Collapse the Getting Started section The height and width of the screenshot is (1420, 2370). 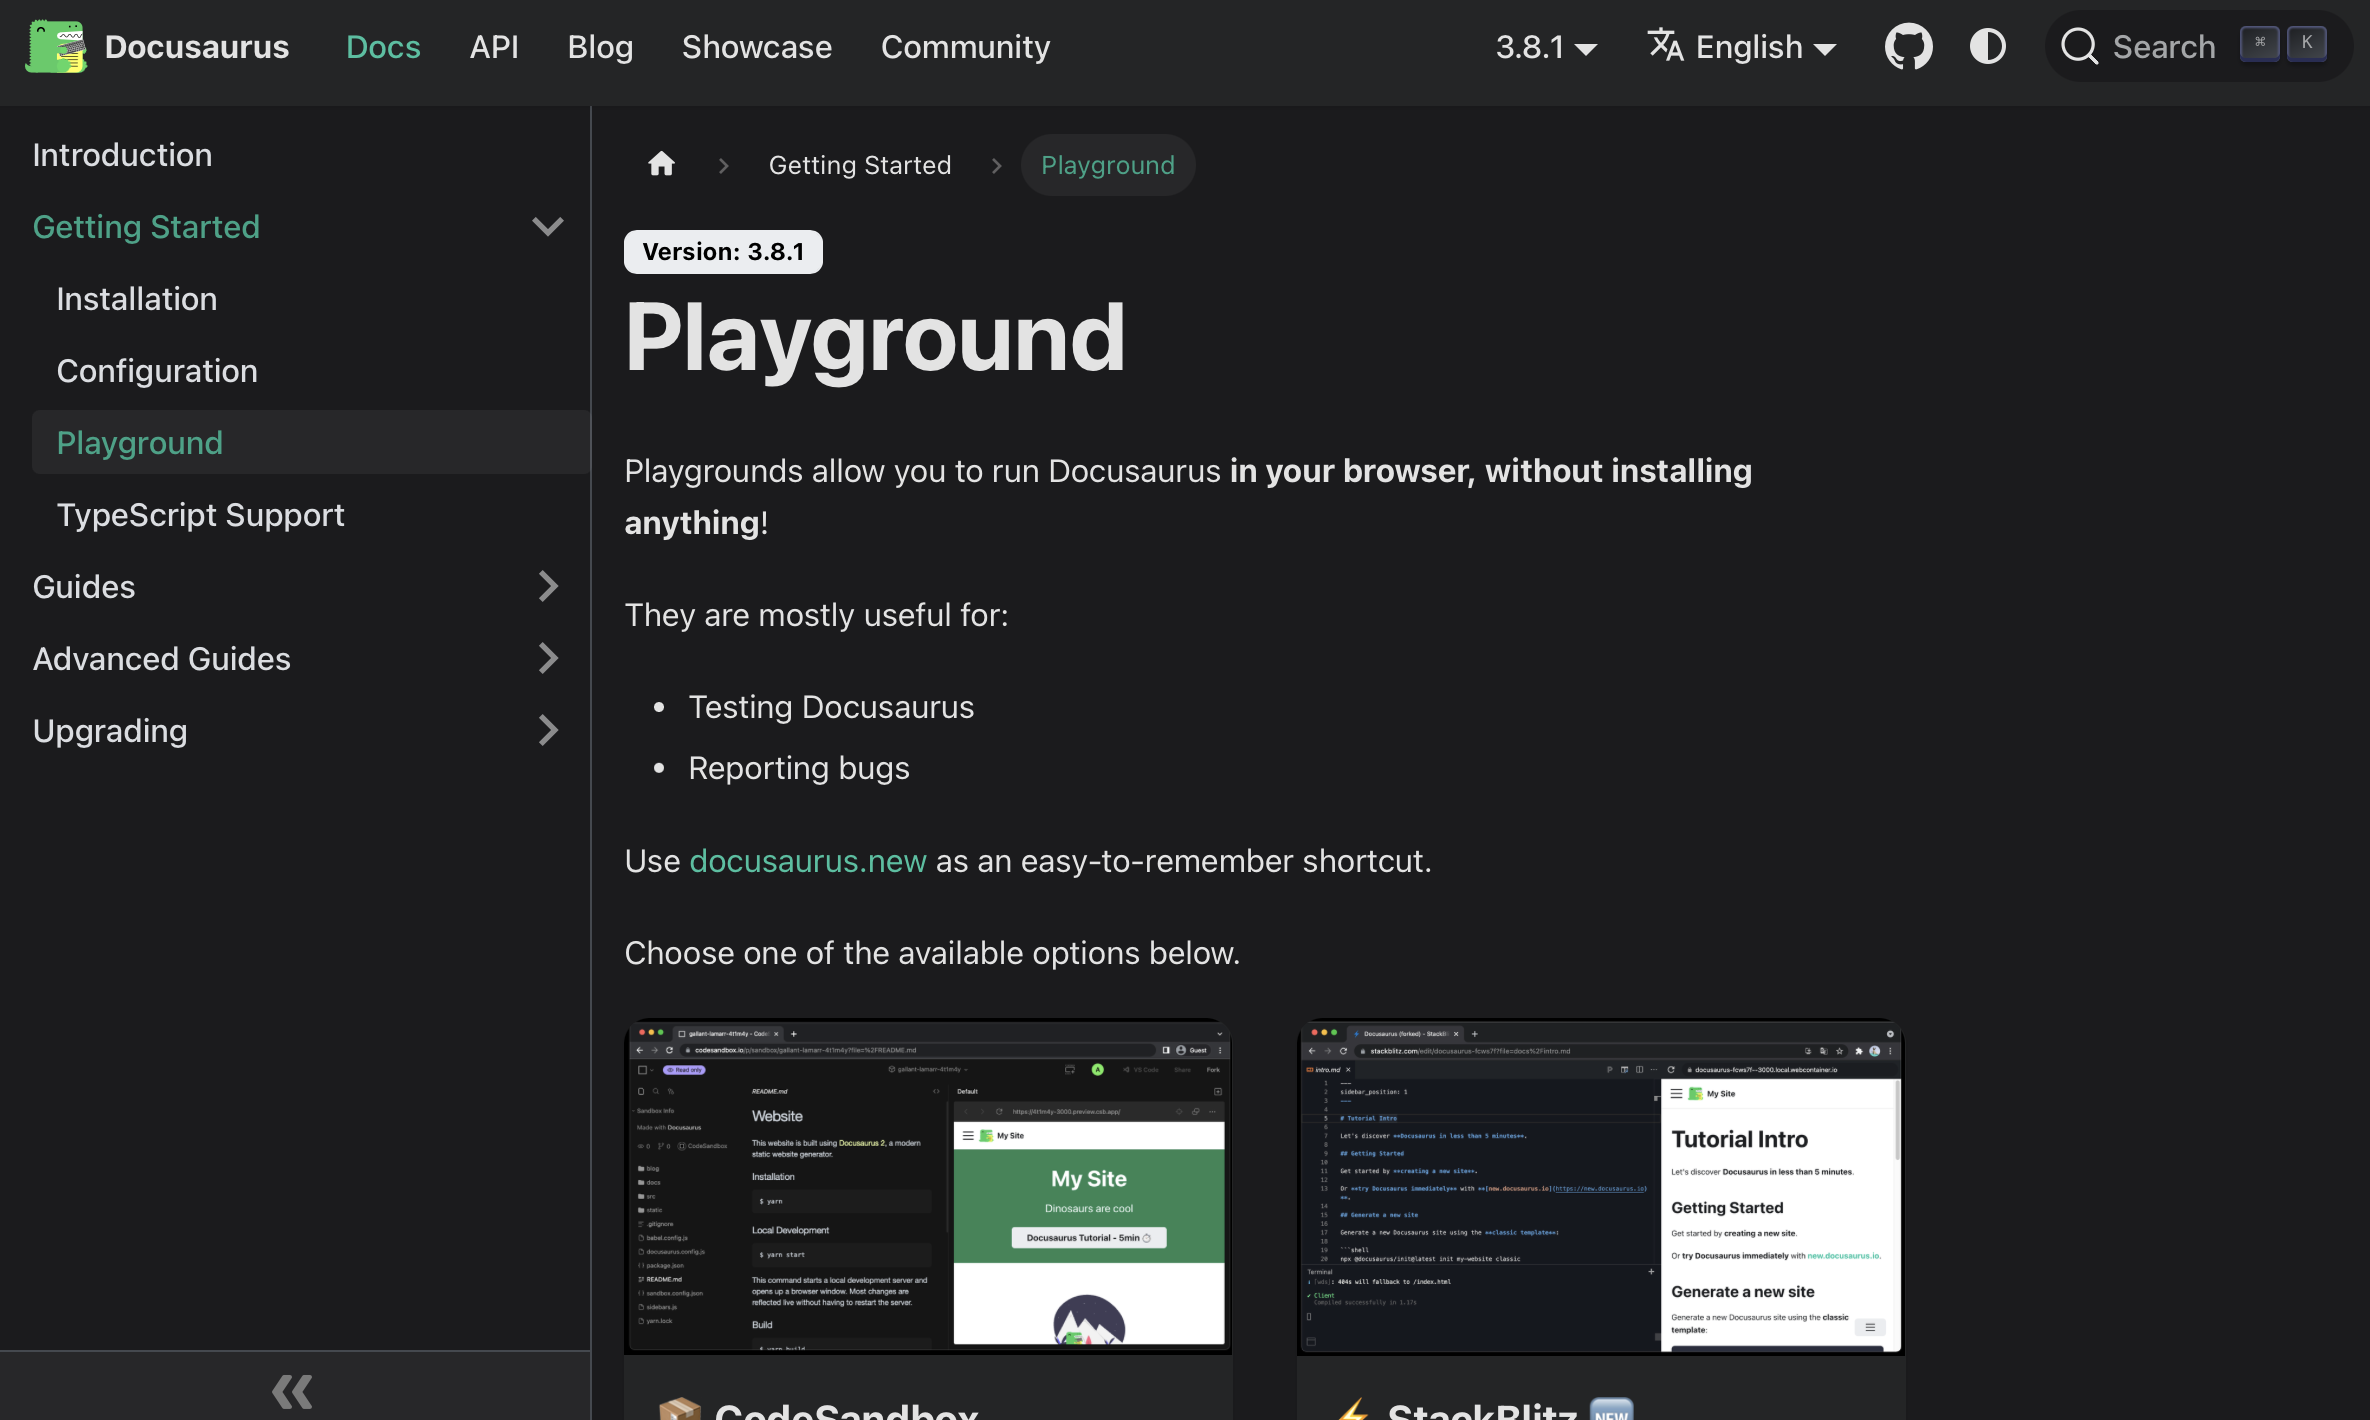pos(547,227)
